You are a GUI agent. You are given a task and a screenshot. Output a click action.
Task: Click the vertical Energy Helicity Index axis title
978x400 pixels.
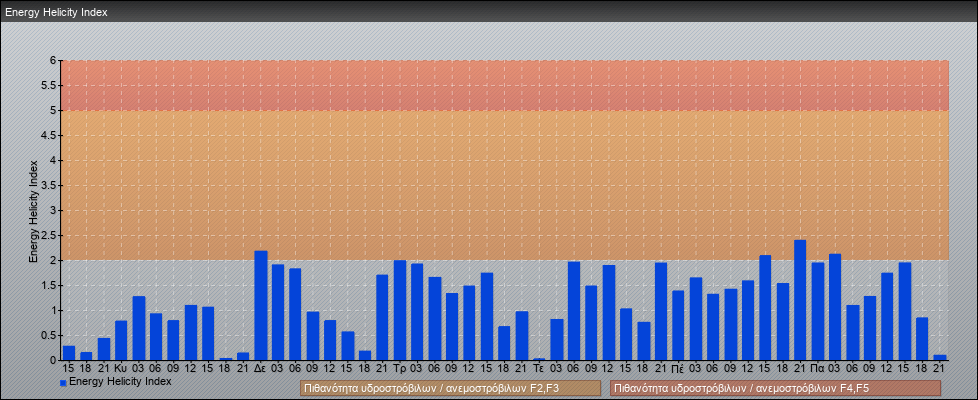tap(33, 210)
